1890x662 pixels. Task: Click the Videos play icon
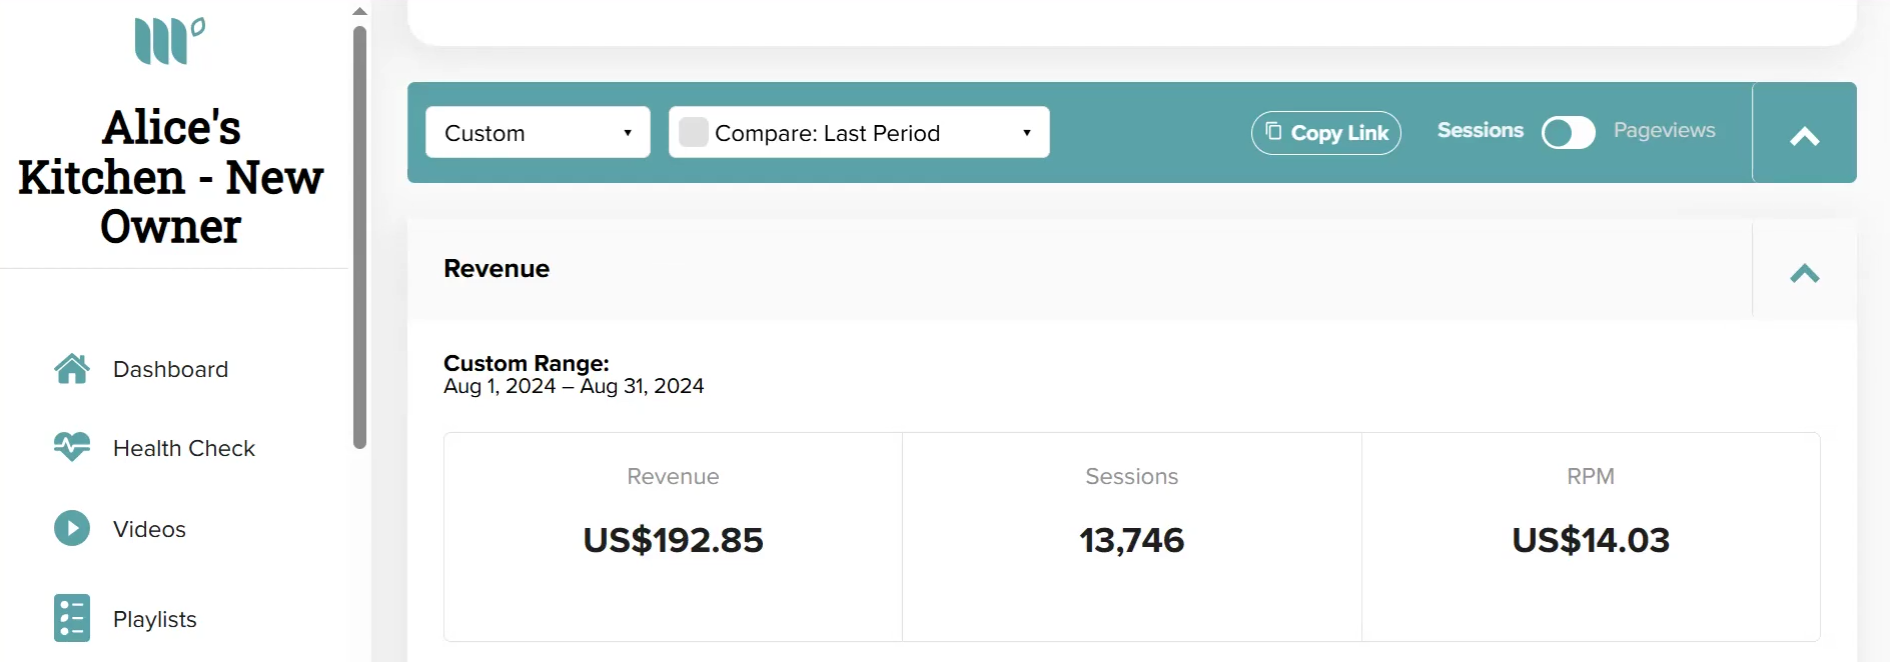[72, 528]
